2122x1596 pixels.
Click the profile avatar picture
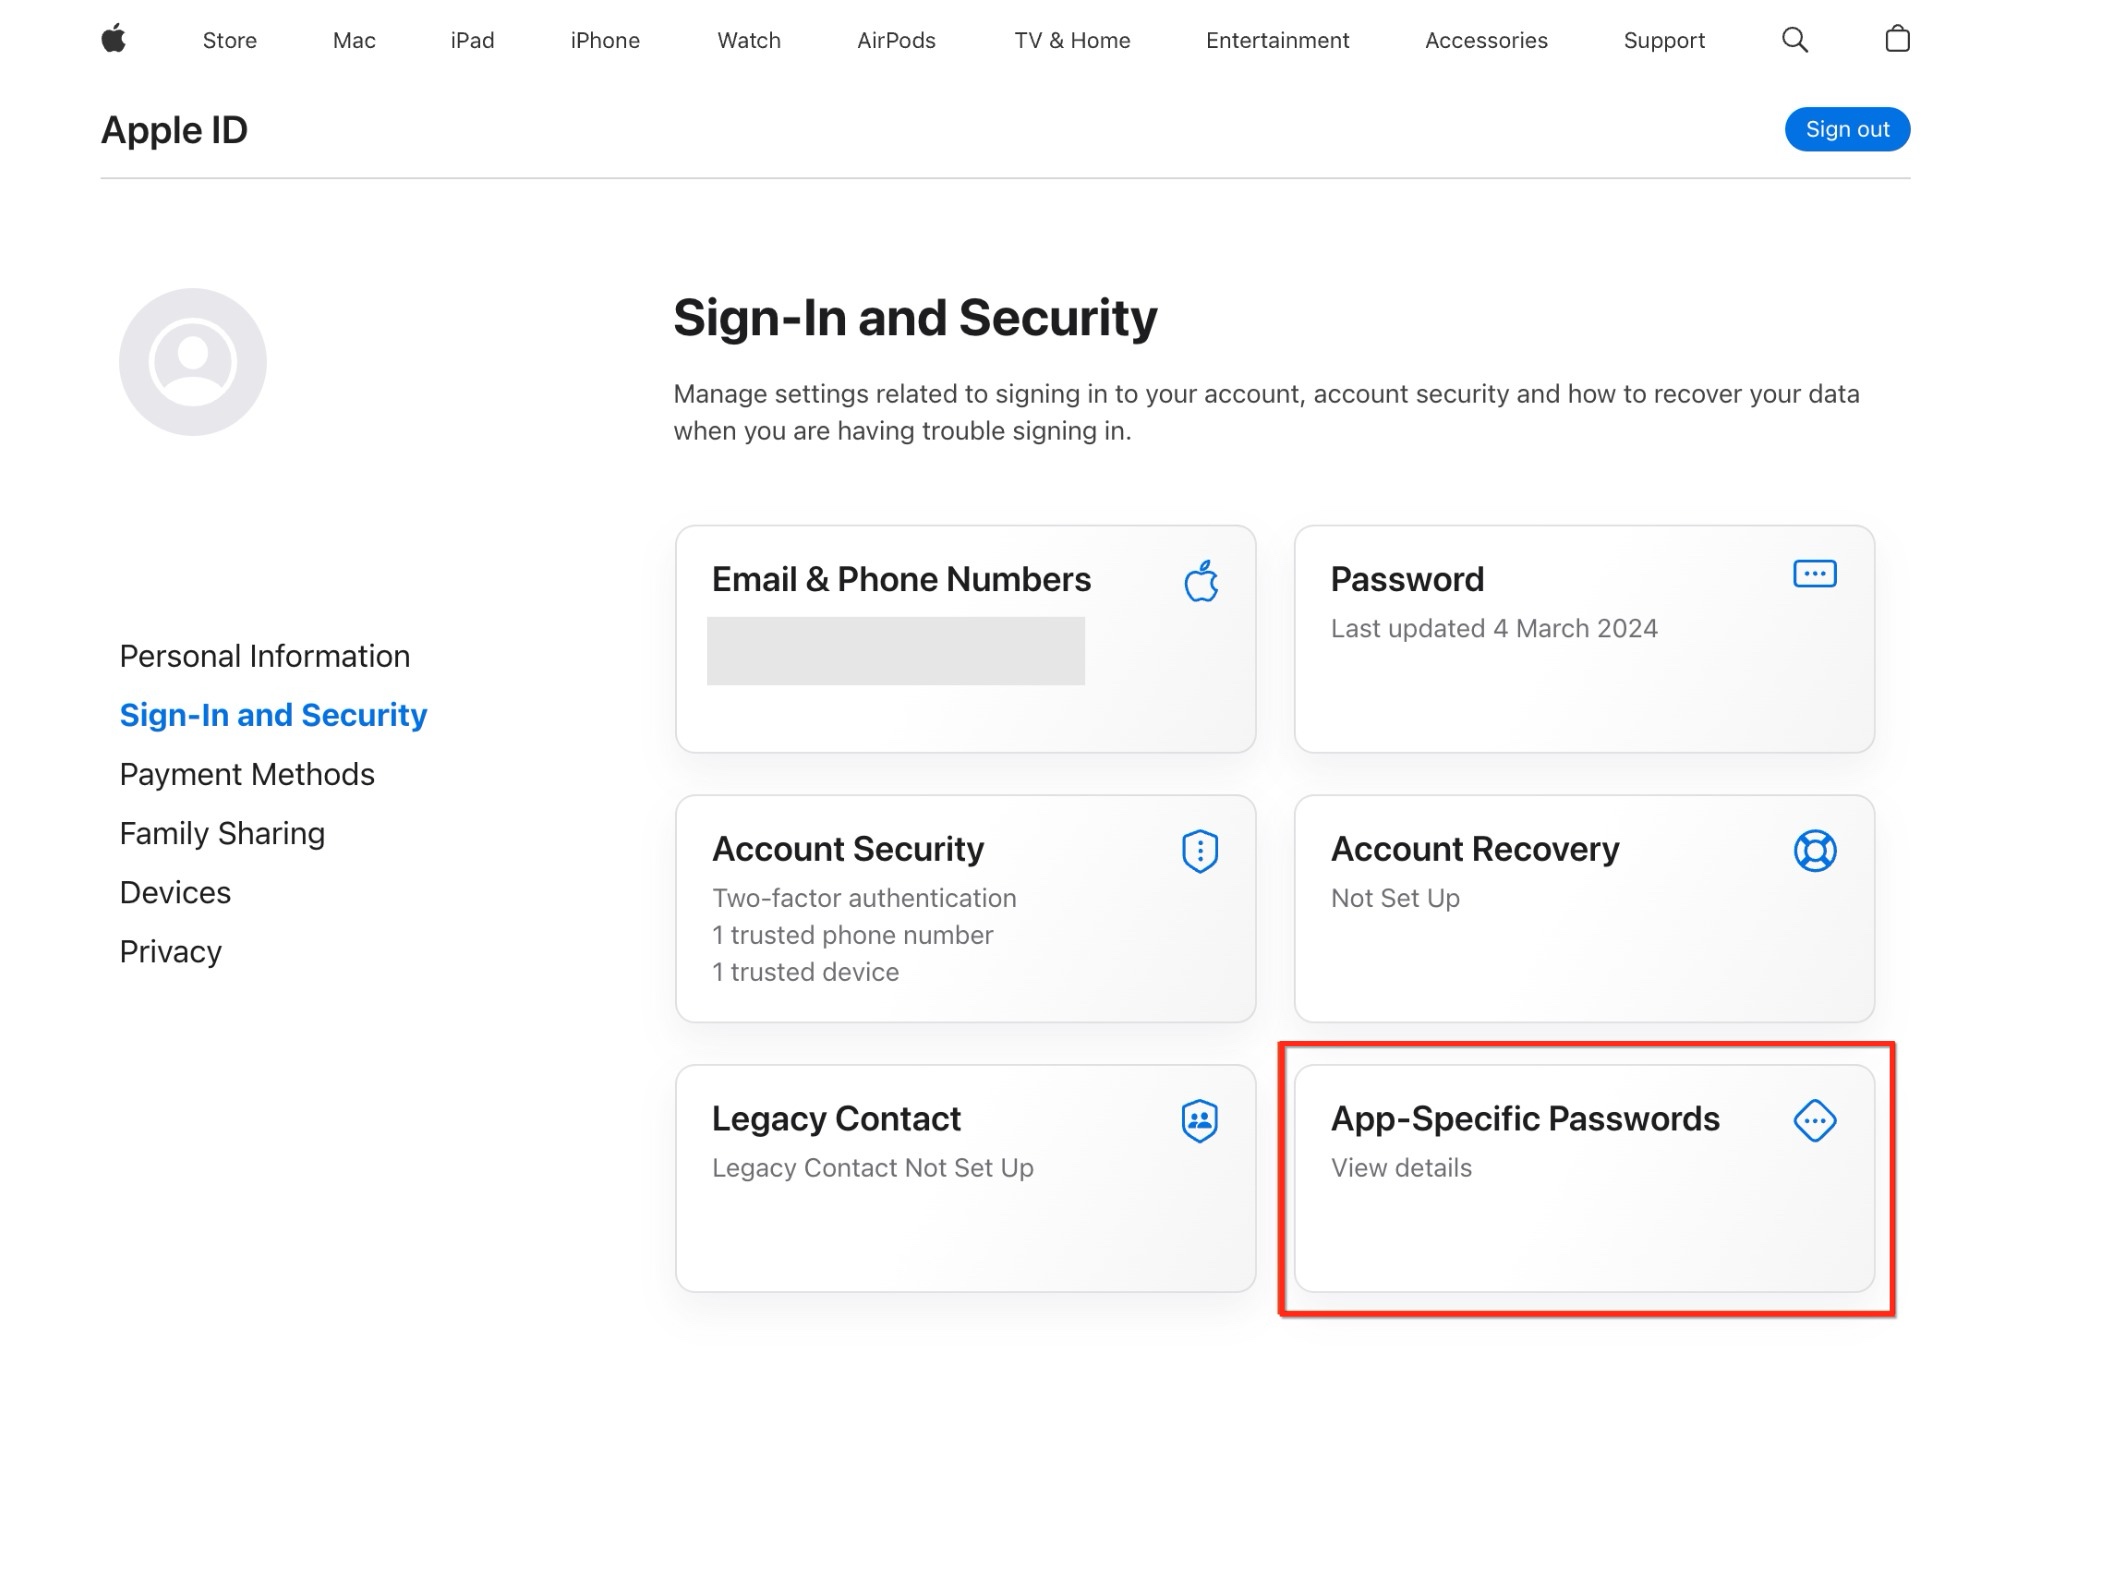[x=193, y=362]
